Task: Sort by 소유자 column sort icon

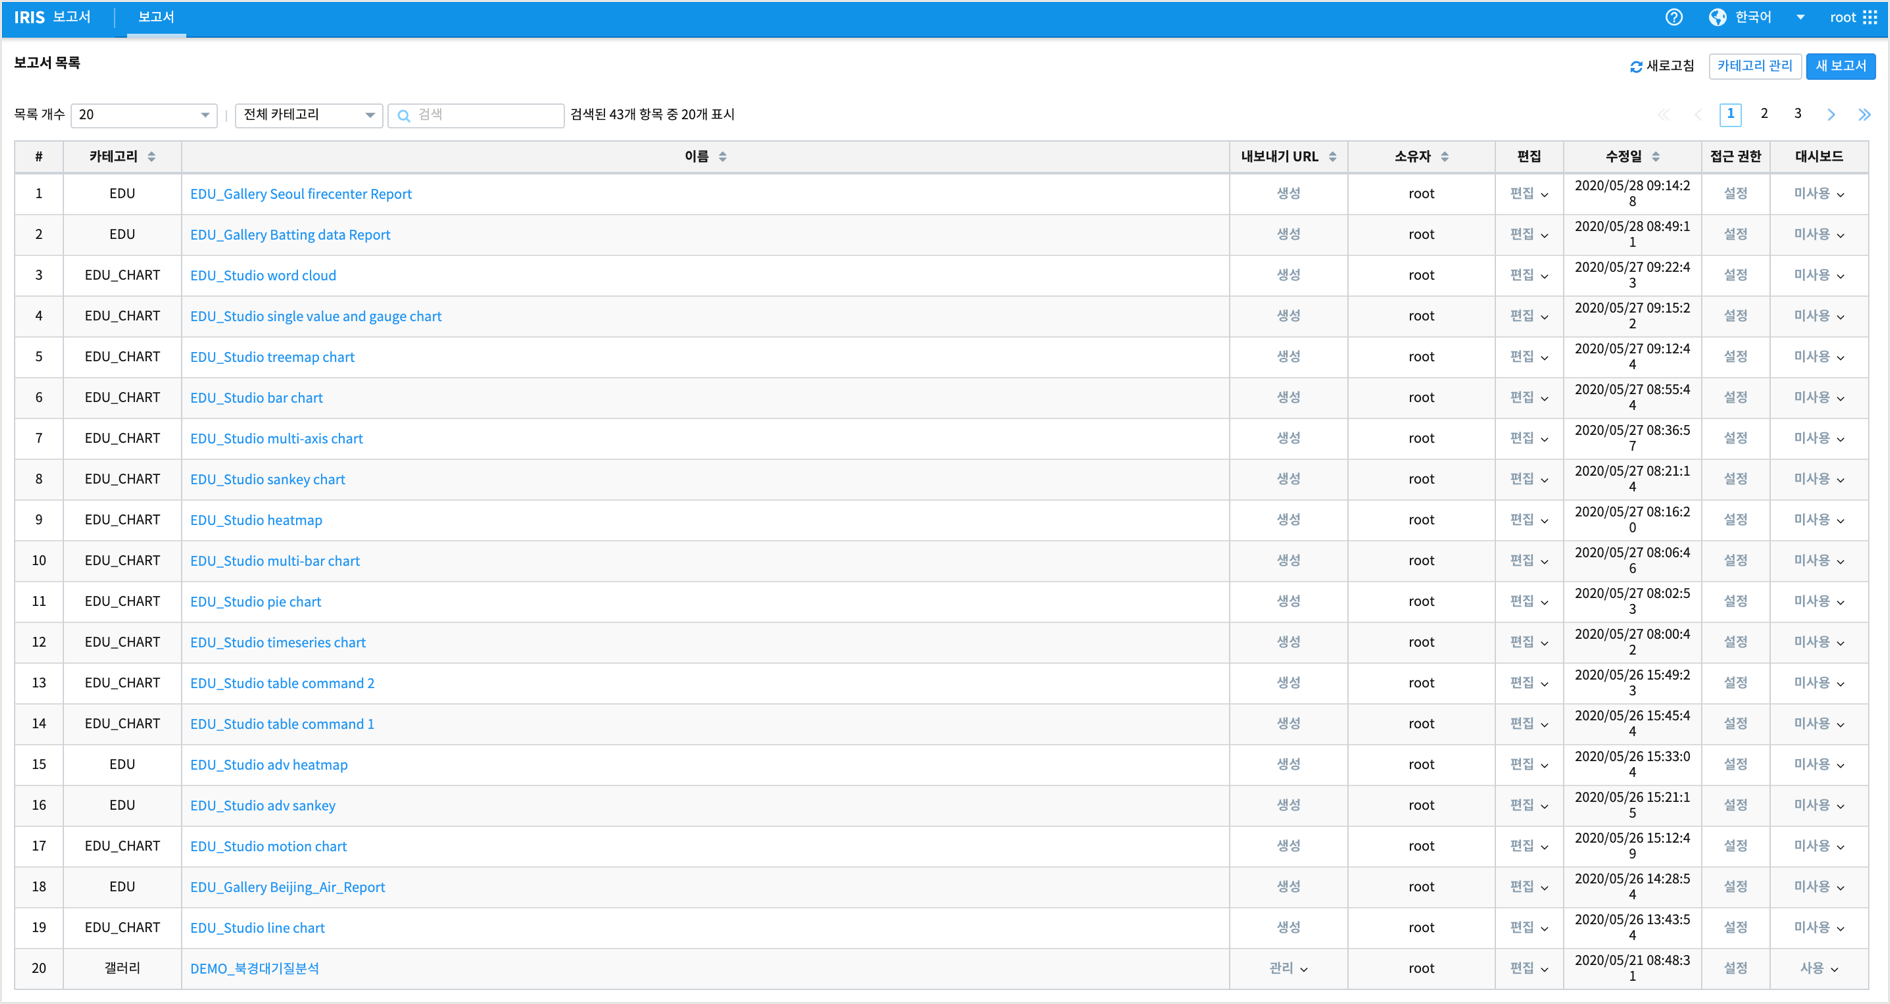Action: point(1445,157)
